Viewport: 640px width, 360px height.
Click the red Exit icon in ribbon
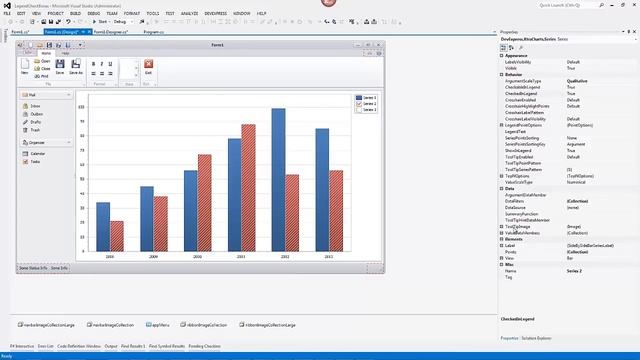point(149,64)
